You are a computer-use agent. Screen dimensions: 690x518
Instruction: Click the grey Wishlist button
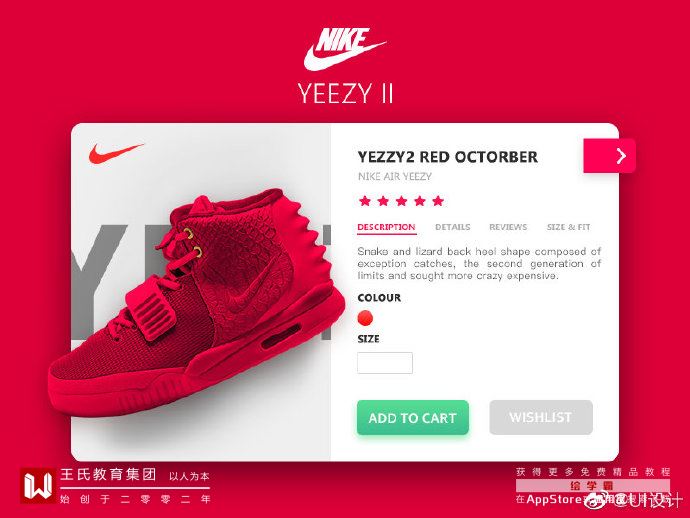541,417
